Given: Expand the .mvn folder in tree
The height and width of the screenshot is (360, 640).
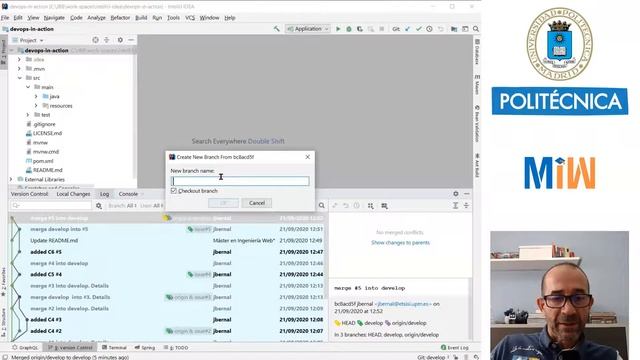Looking at the screenshot, I should point(19,69).
